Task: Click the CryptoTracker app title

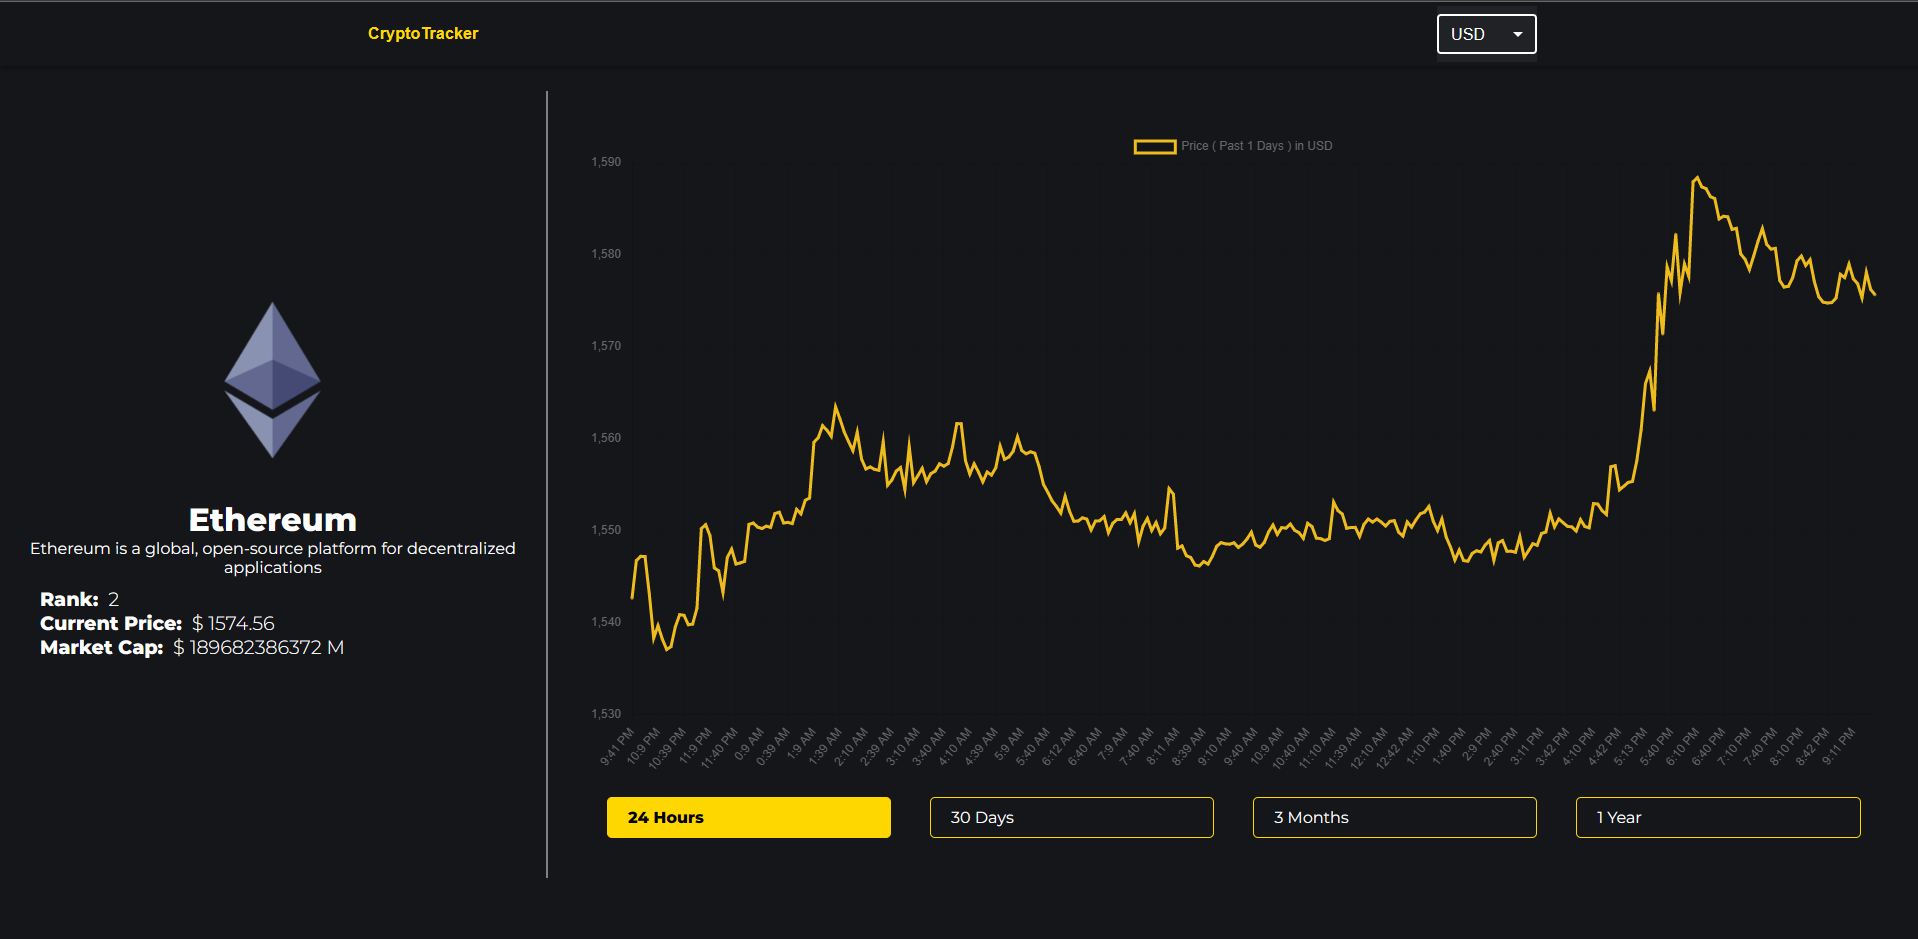Action: point(423,33)
